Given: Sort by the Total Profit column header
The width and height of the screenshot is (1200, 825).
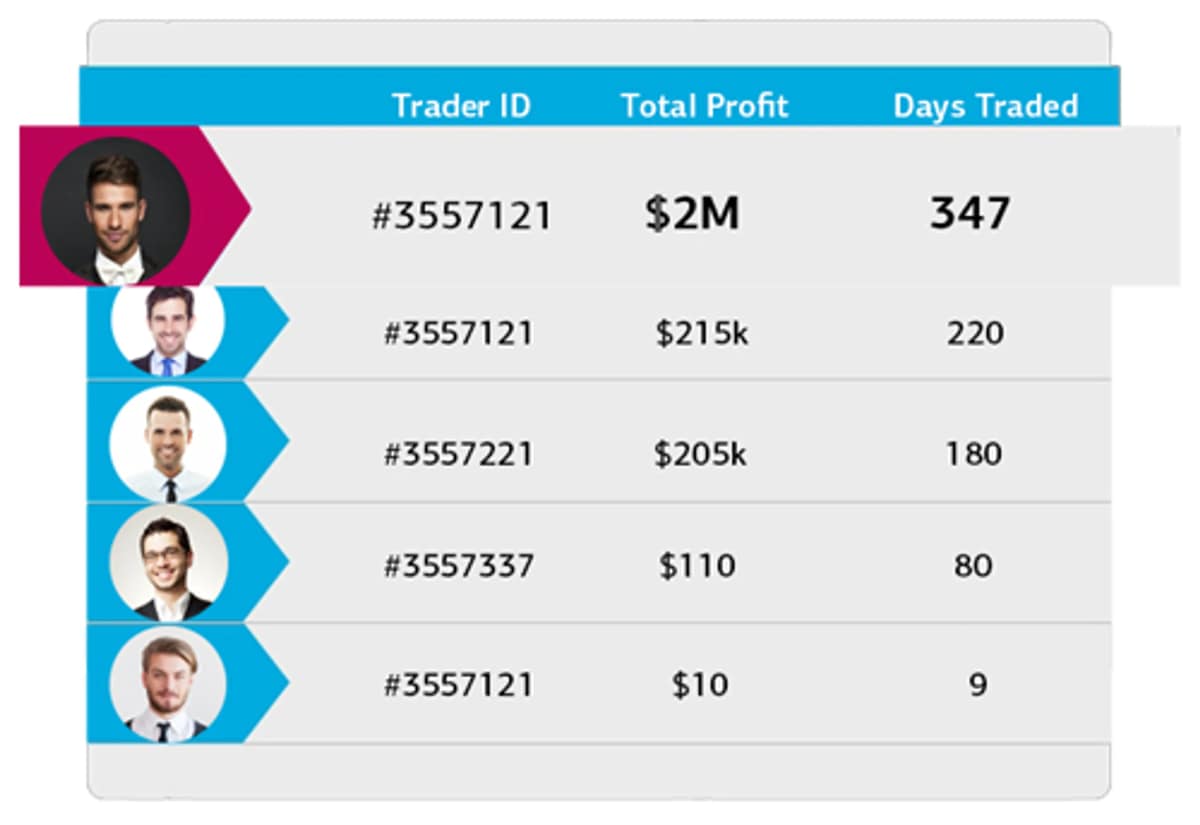Looking at the screenshot, I should point(705,106).
